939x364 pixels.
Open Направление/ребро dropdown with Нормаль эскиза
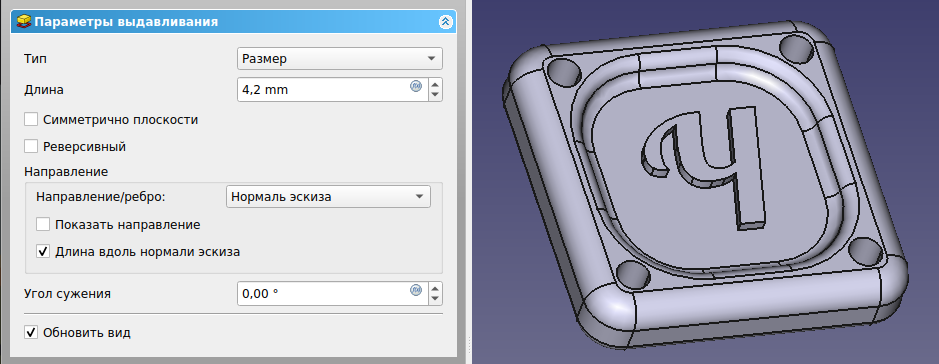coord(328,196)
